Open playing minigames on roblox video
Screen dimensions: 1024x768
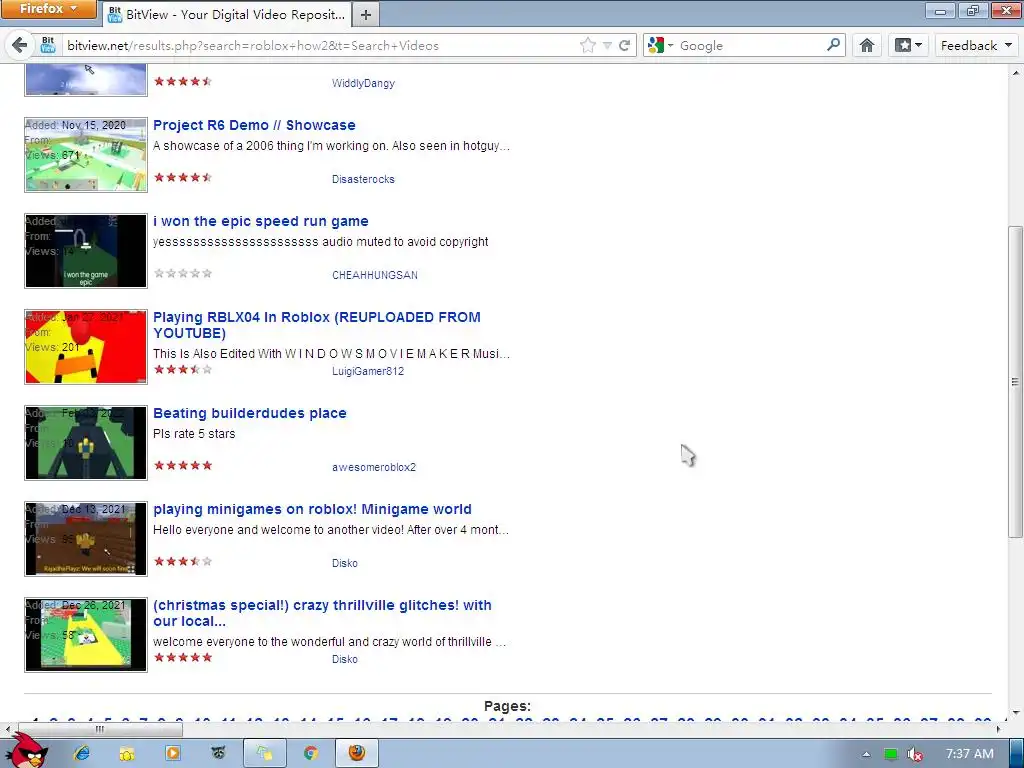tap(312, 509)
